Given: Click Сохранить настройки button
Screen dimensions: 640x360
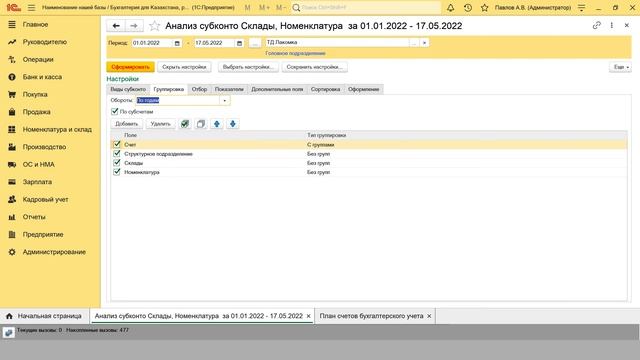Looking at the screenshot, I should click(x=315, y=67).
